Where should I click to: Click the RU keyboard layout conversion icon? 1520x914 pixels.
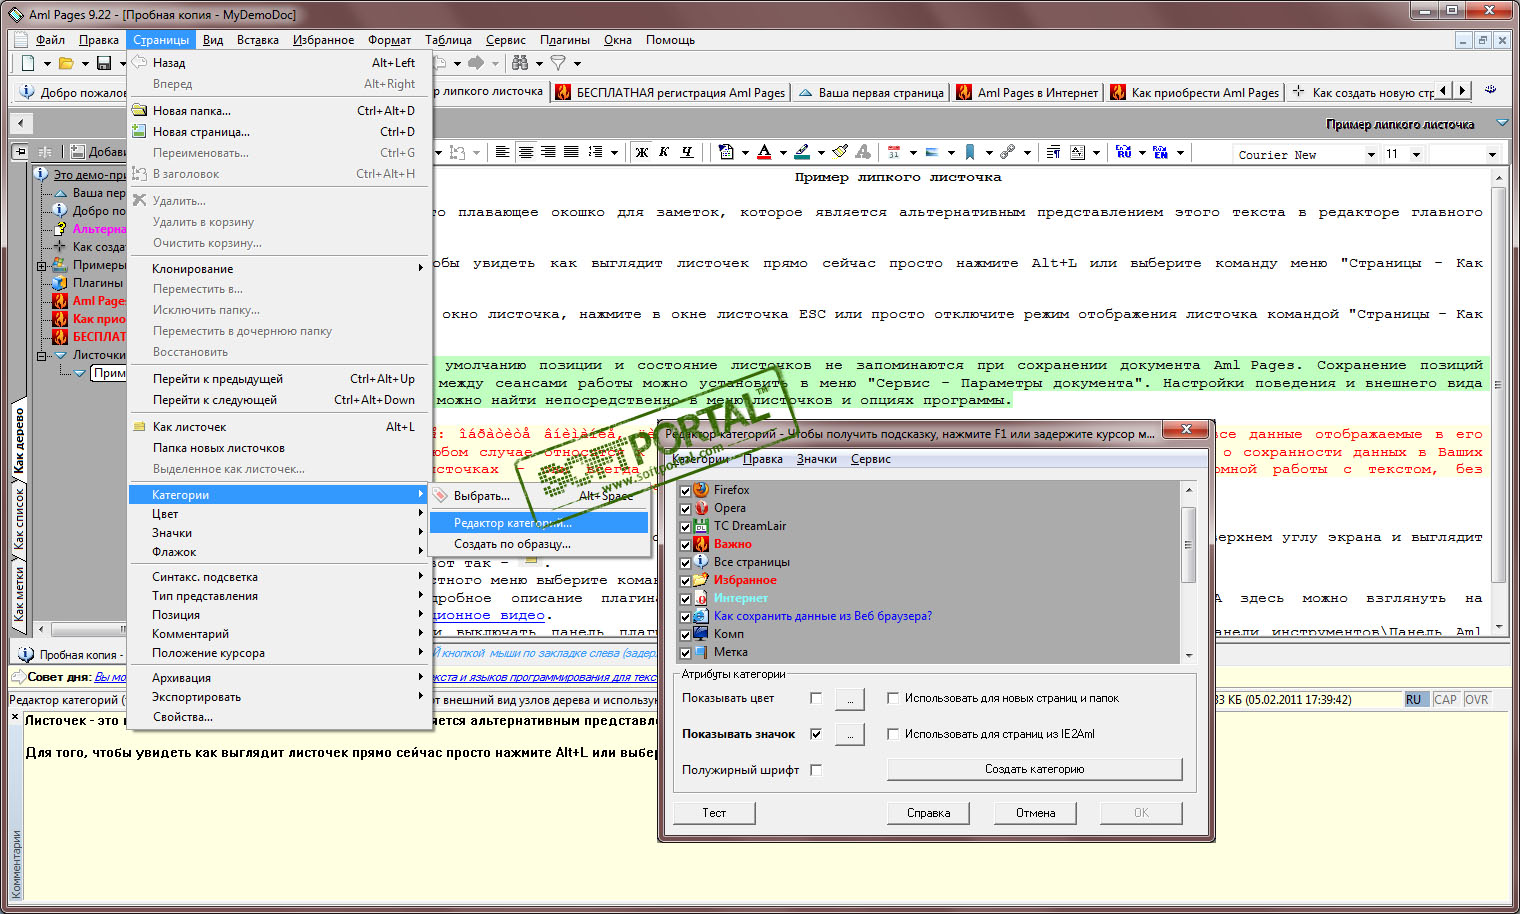pyautogui.click(x=1124, y=152)
